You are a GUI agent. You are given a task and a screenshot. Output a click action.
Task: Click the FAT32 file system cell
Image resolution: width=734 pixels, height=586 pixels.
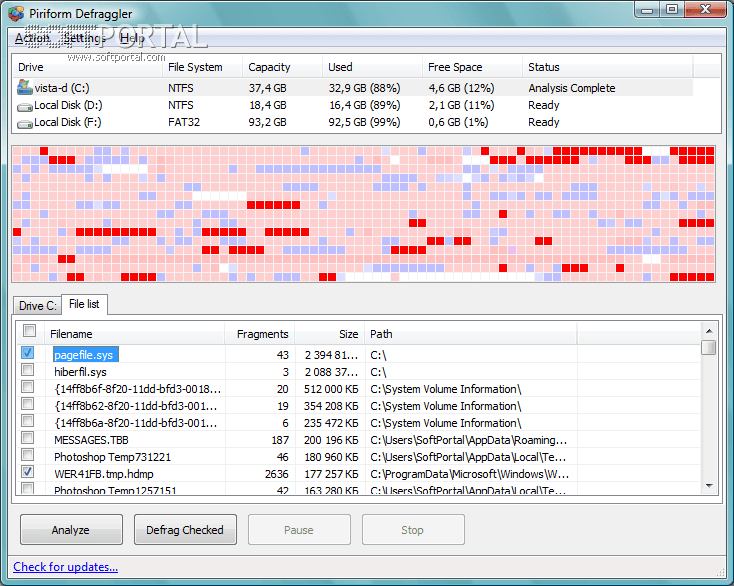point(184,122)
